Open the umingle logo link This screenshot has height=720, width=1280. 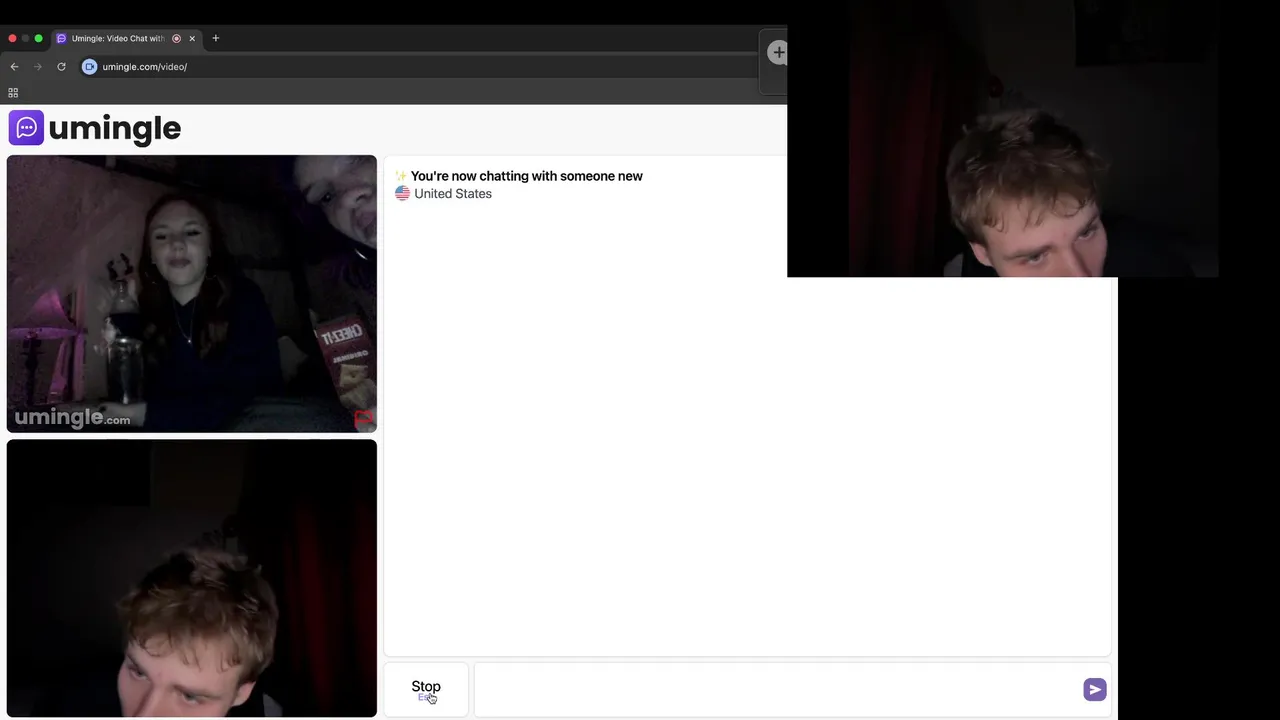[x=95, y=128]
